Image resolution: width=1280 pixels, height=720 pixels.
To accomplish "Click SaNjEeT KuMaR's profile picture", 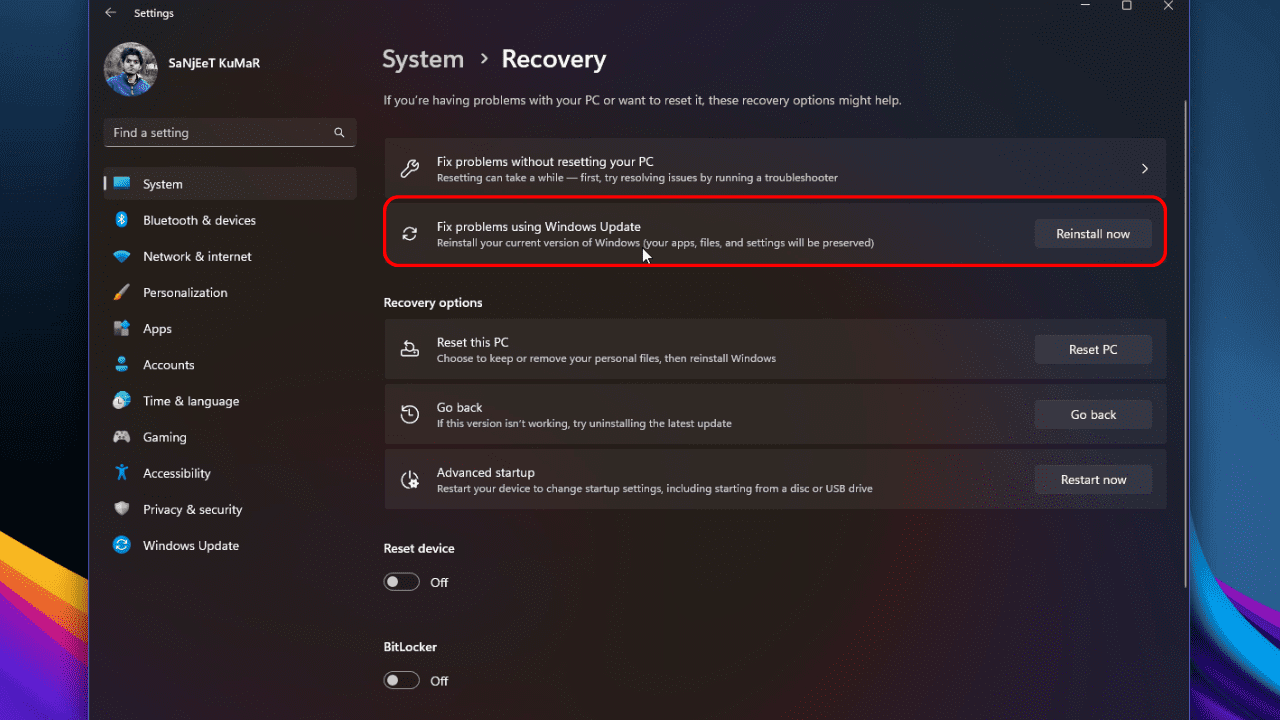I will point(130,69).
